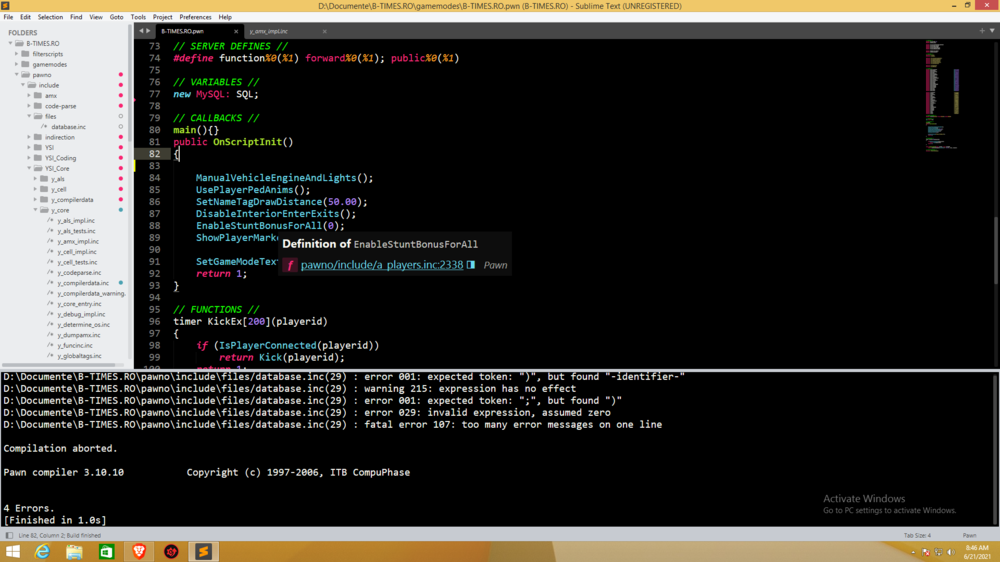Click the filterscripts folder icon
The width and height of the screenshot is (1000, 562).
point(26,54)
